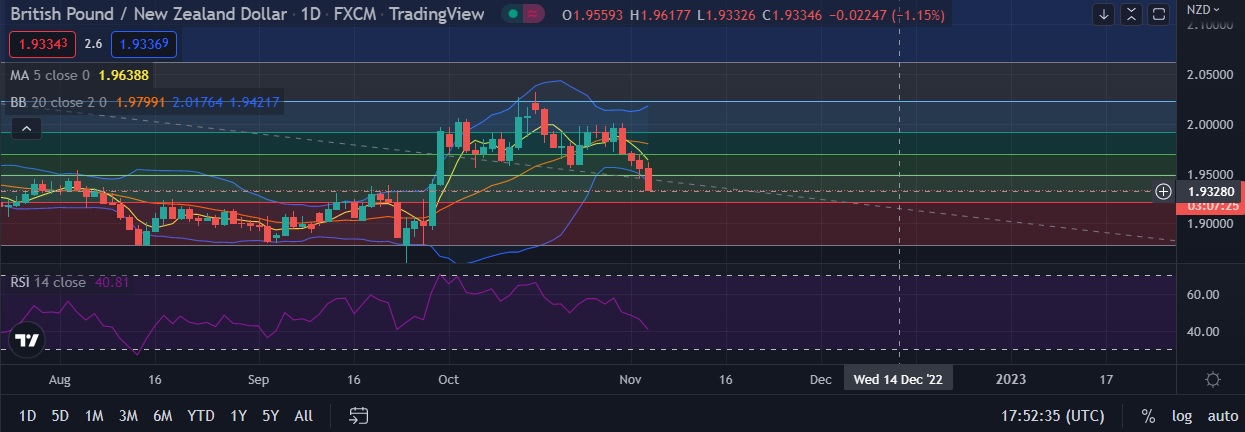Set range to 1Y
The image size is (1245, 432).
pyautogui.click(x=238, y=416)
